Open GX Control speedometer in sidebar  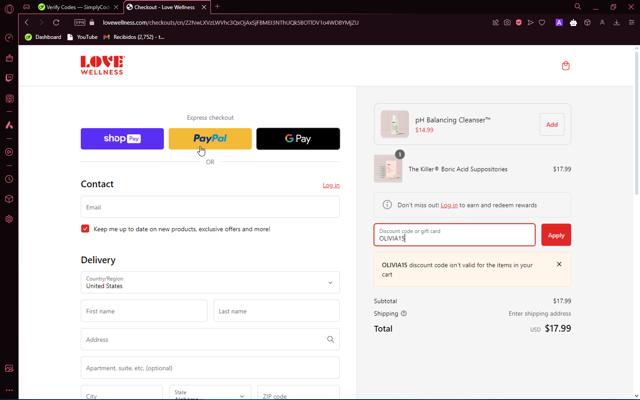(9, 38)
